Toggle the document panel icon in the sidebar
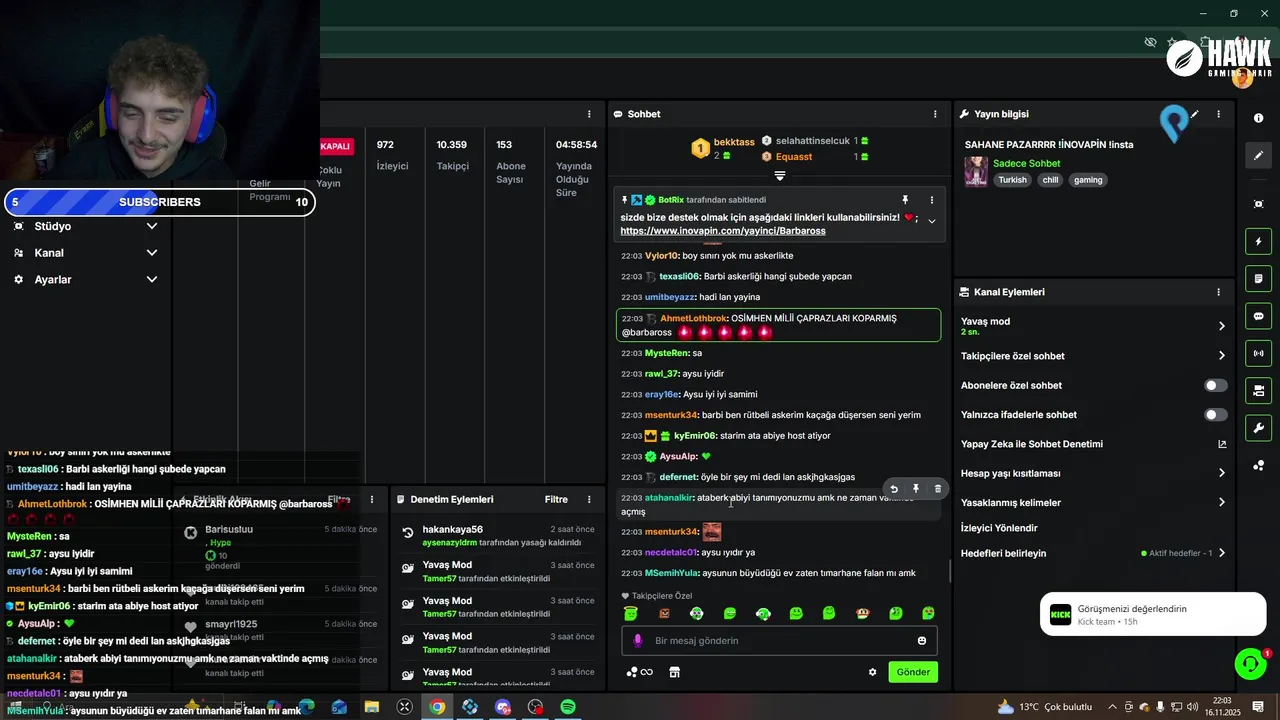Screen dimensions: 1280x720 [1258, 278]
